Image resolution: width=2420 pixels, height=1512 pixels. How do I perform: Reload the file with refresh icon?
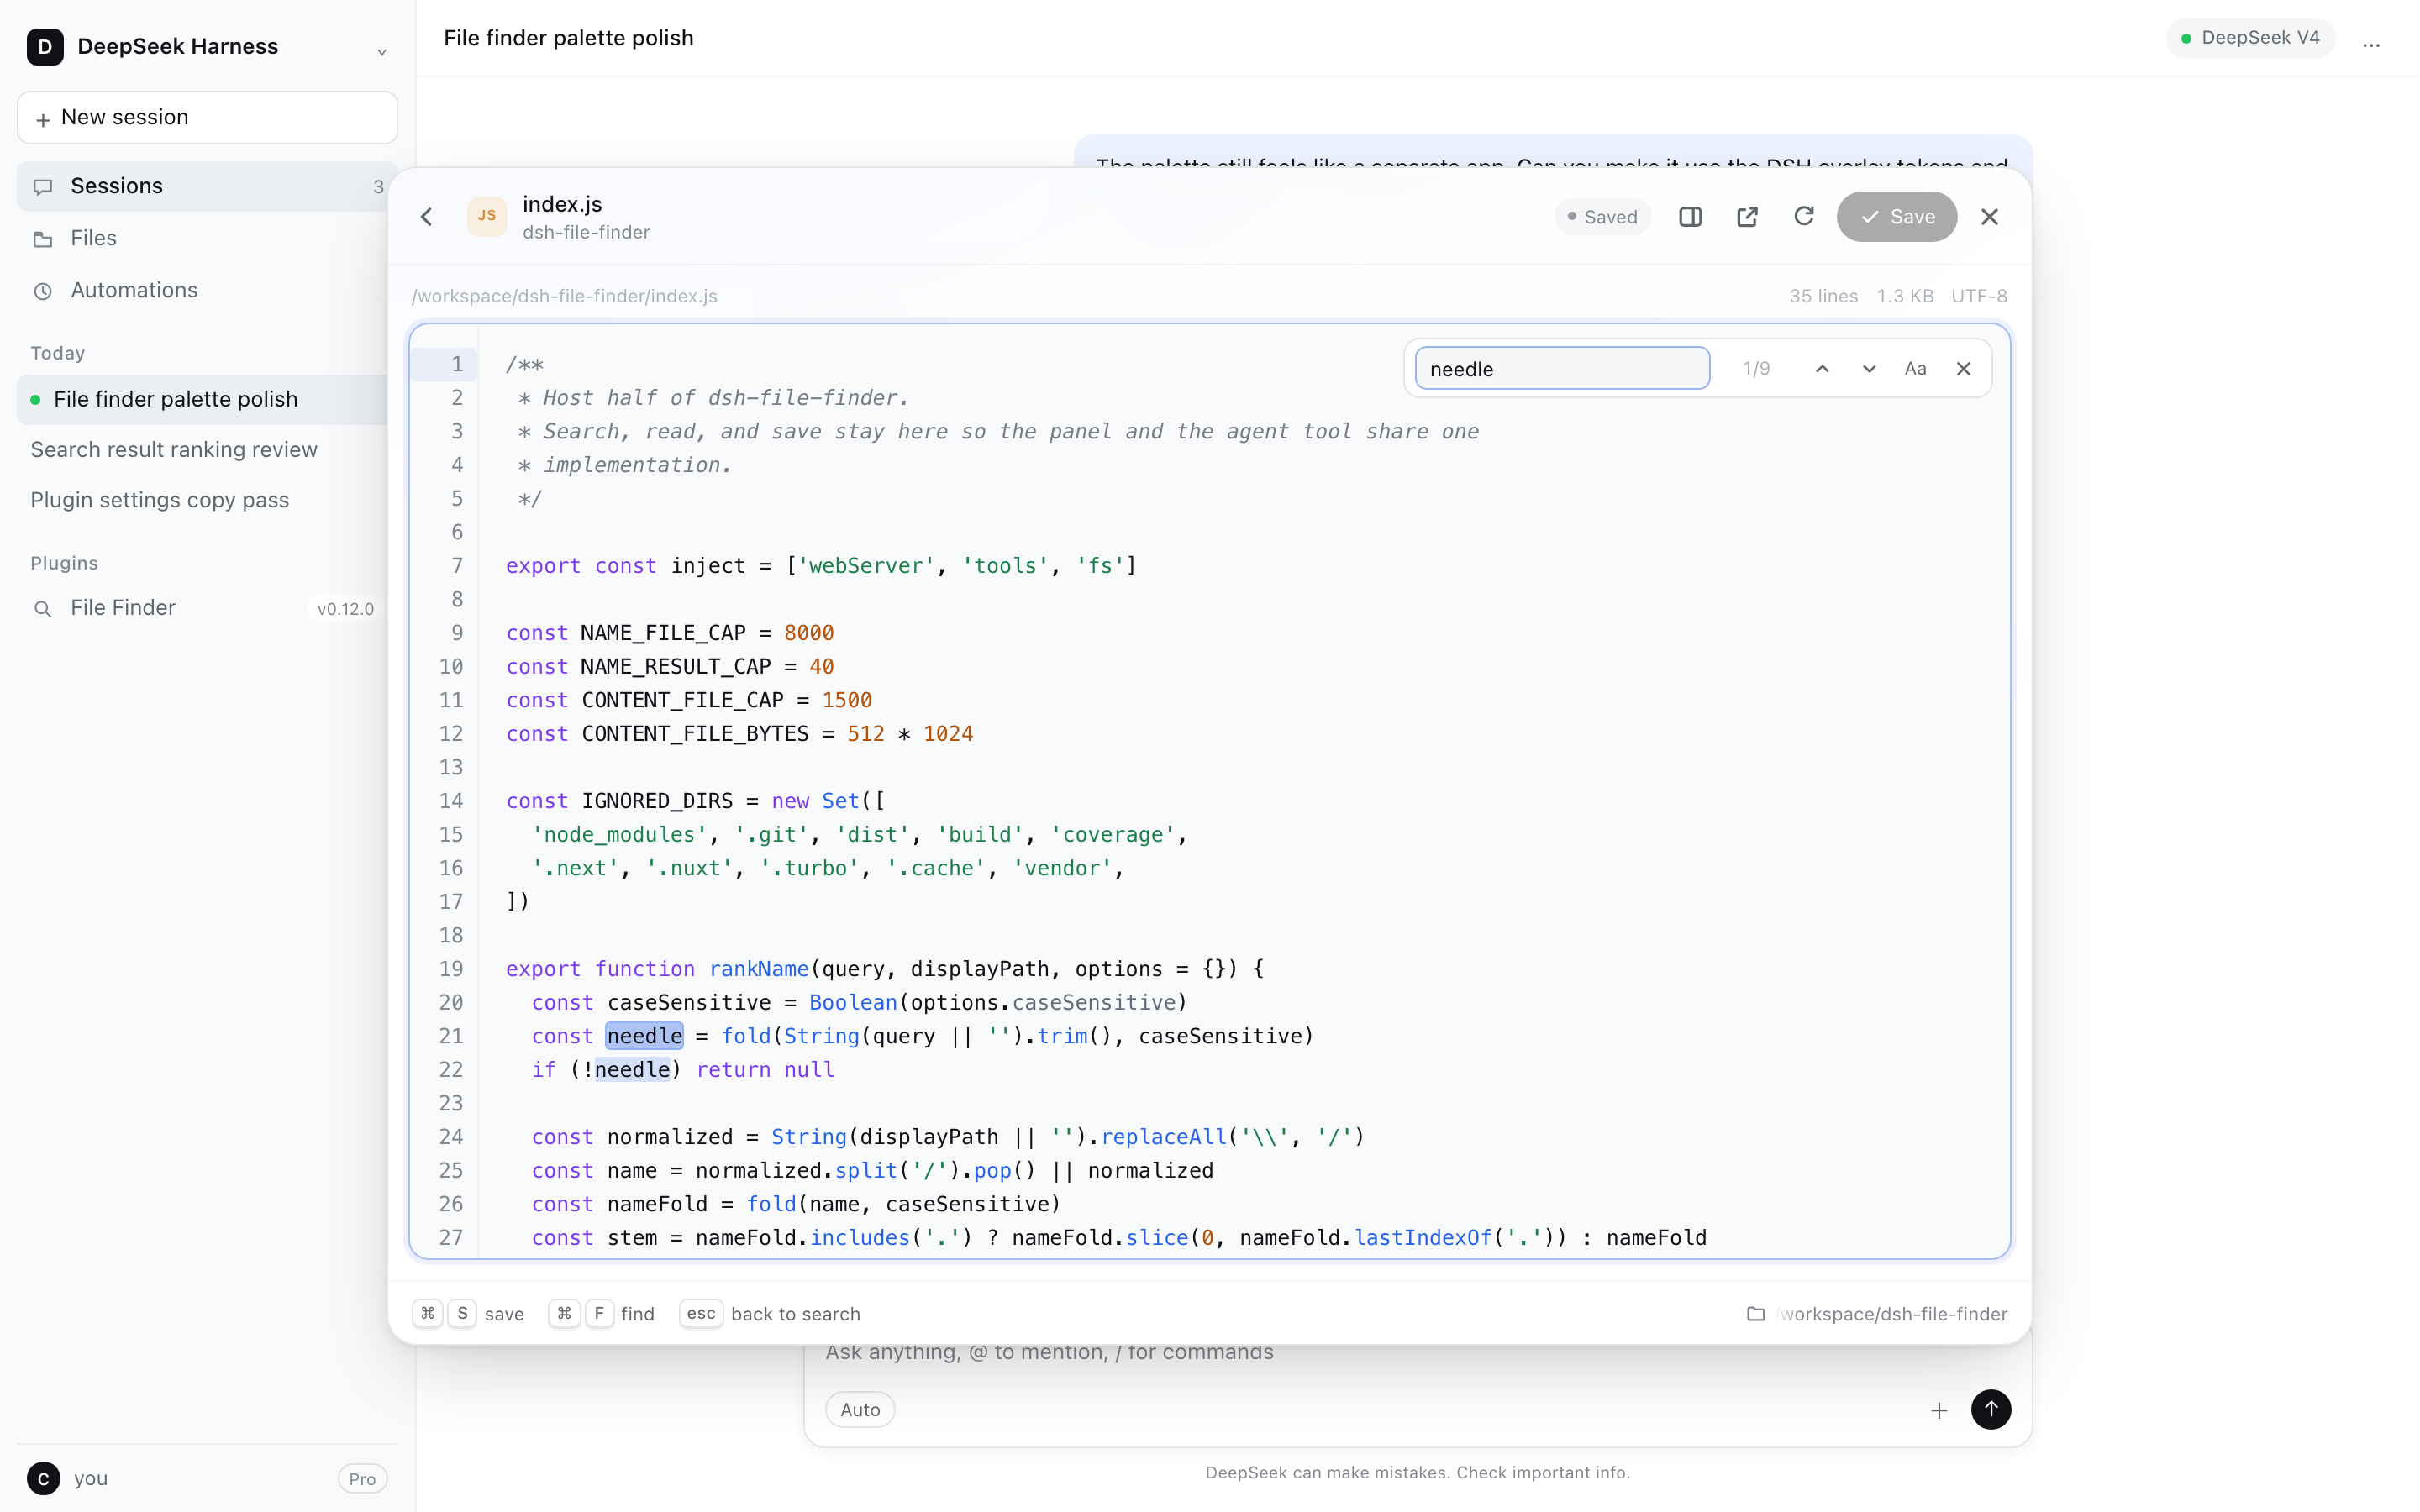1804,216
